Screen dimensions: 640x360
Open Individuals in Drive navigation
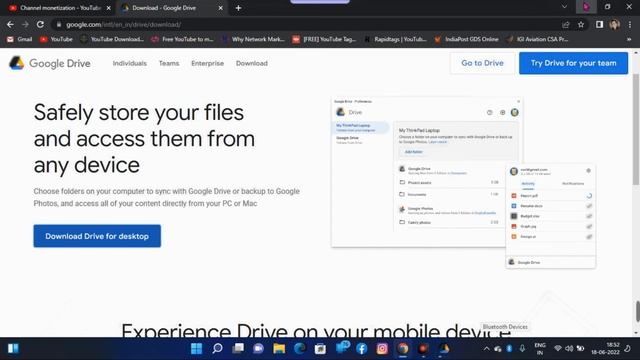pos(130,63)
